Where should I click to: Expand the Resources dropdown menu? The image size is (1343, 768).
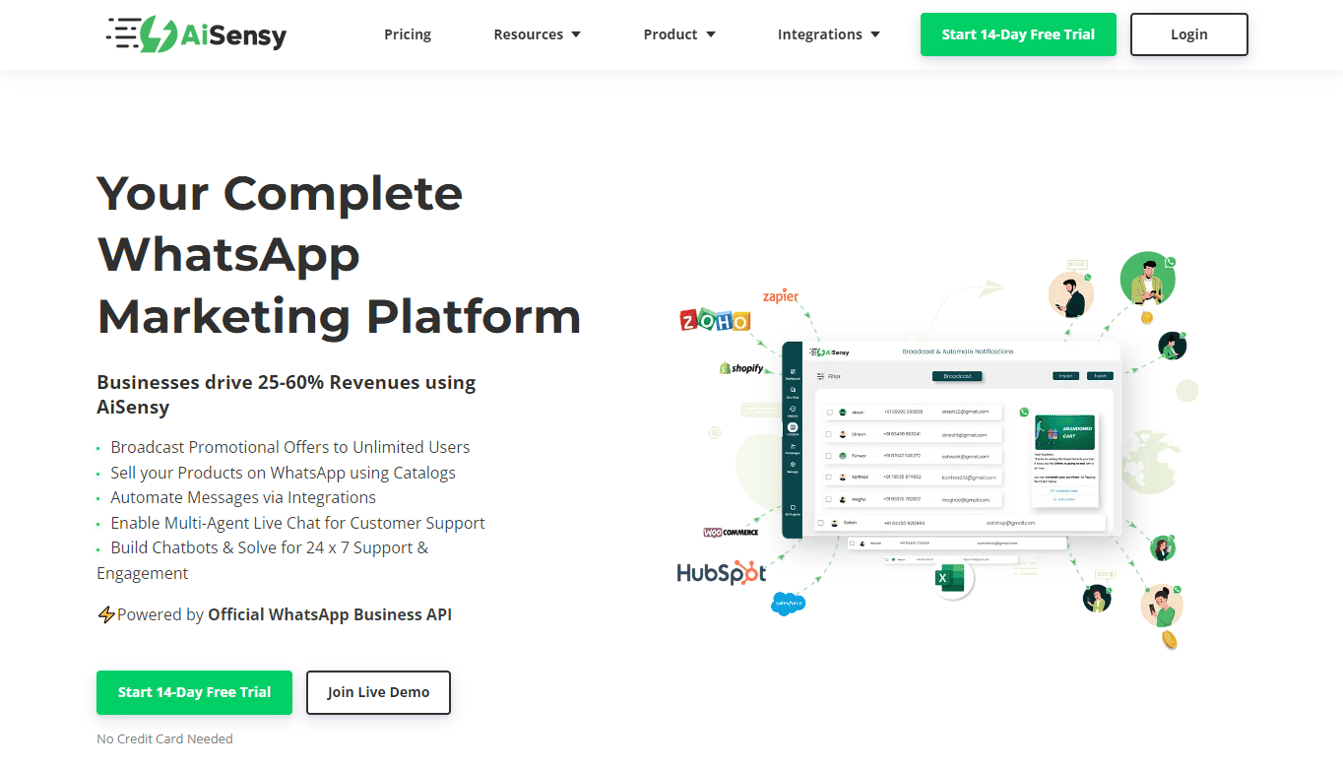[x=537, y=34]
